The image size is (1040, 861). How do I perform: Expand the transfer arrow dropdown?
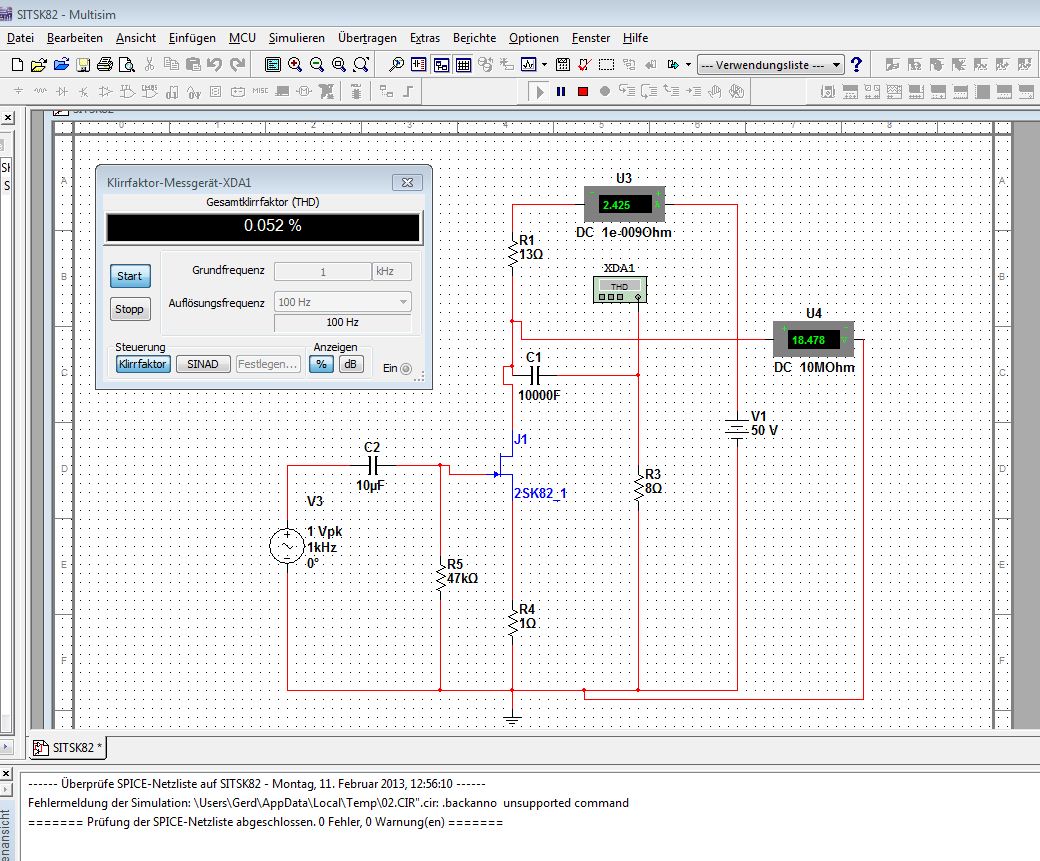(688, 64)
